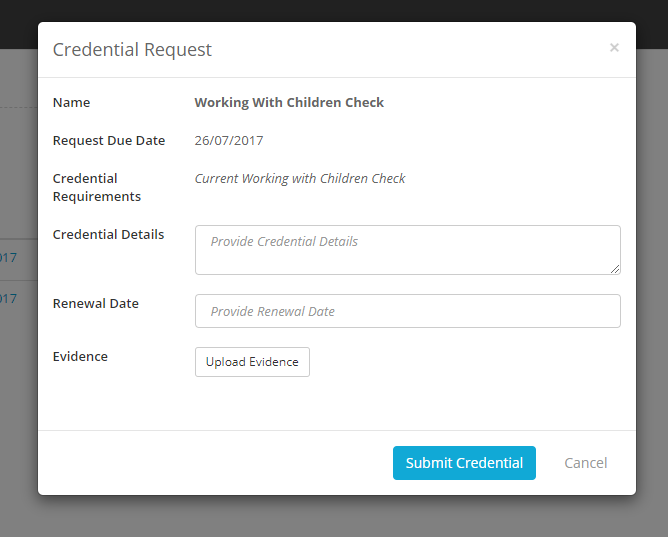Select the 26/07/2017 due date value
Image resolution: width=668 pixels, height=537 pixels.
point(229,140)
